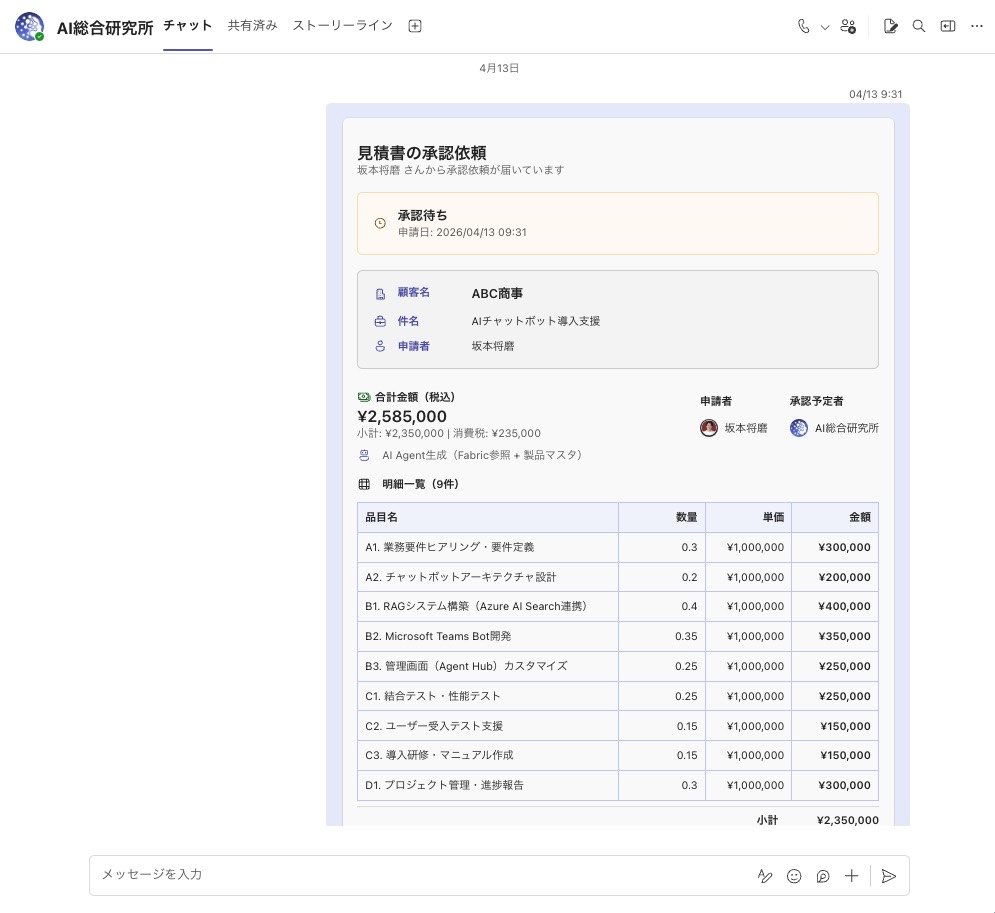Viewport: 995px width, 913px height.
Task: Click the table icon beside 明細一覧
Action: [x=364, y=484]
